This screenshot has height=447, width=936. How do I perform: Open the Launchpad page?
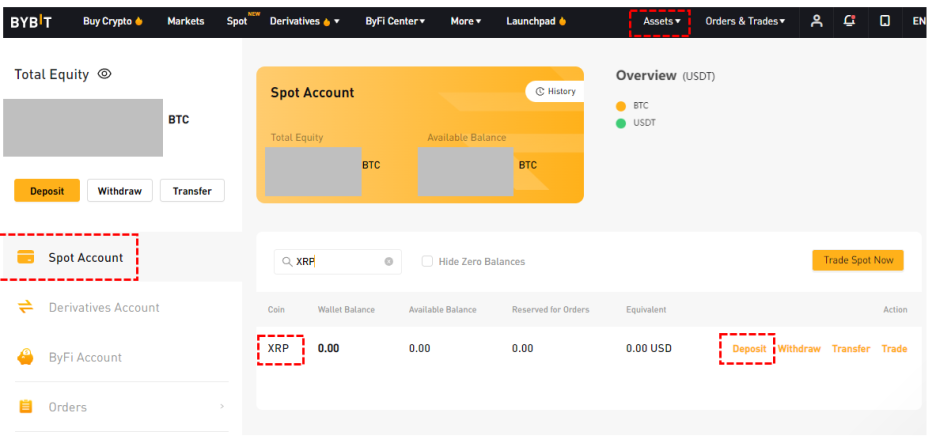pyautogui.click(x=531, y=21)
